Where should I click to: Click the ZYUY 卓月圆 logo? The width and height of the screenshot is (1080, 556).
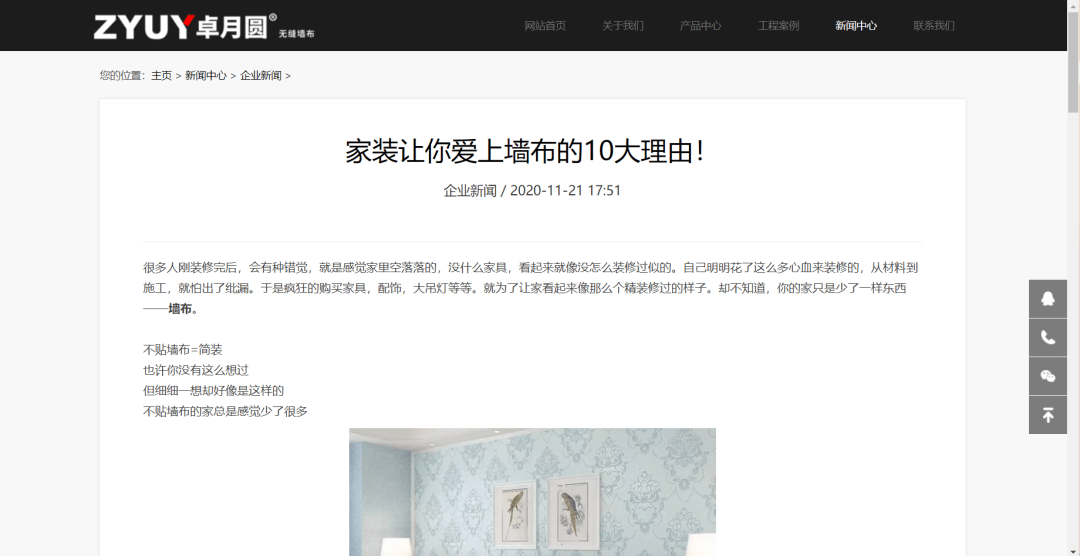(x=204, y=26)
